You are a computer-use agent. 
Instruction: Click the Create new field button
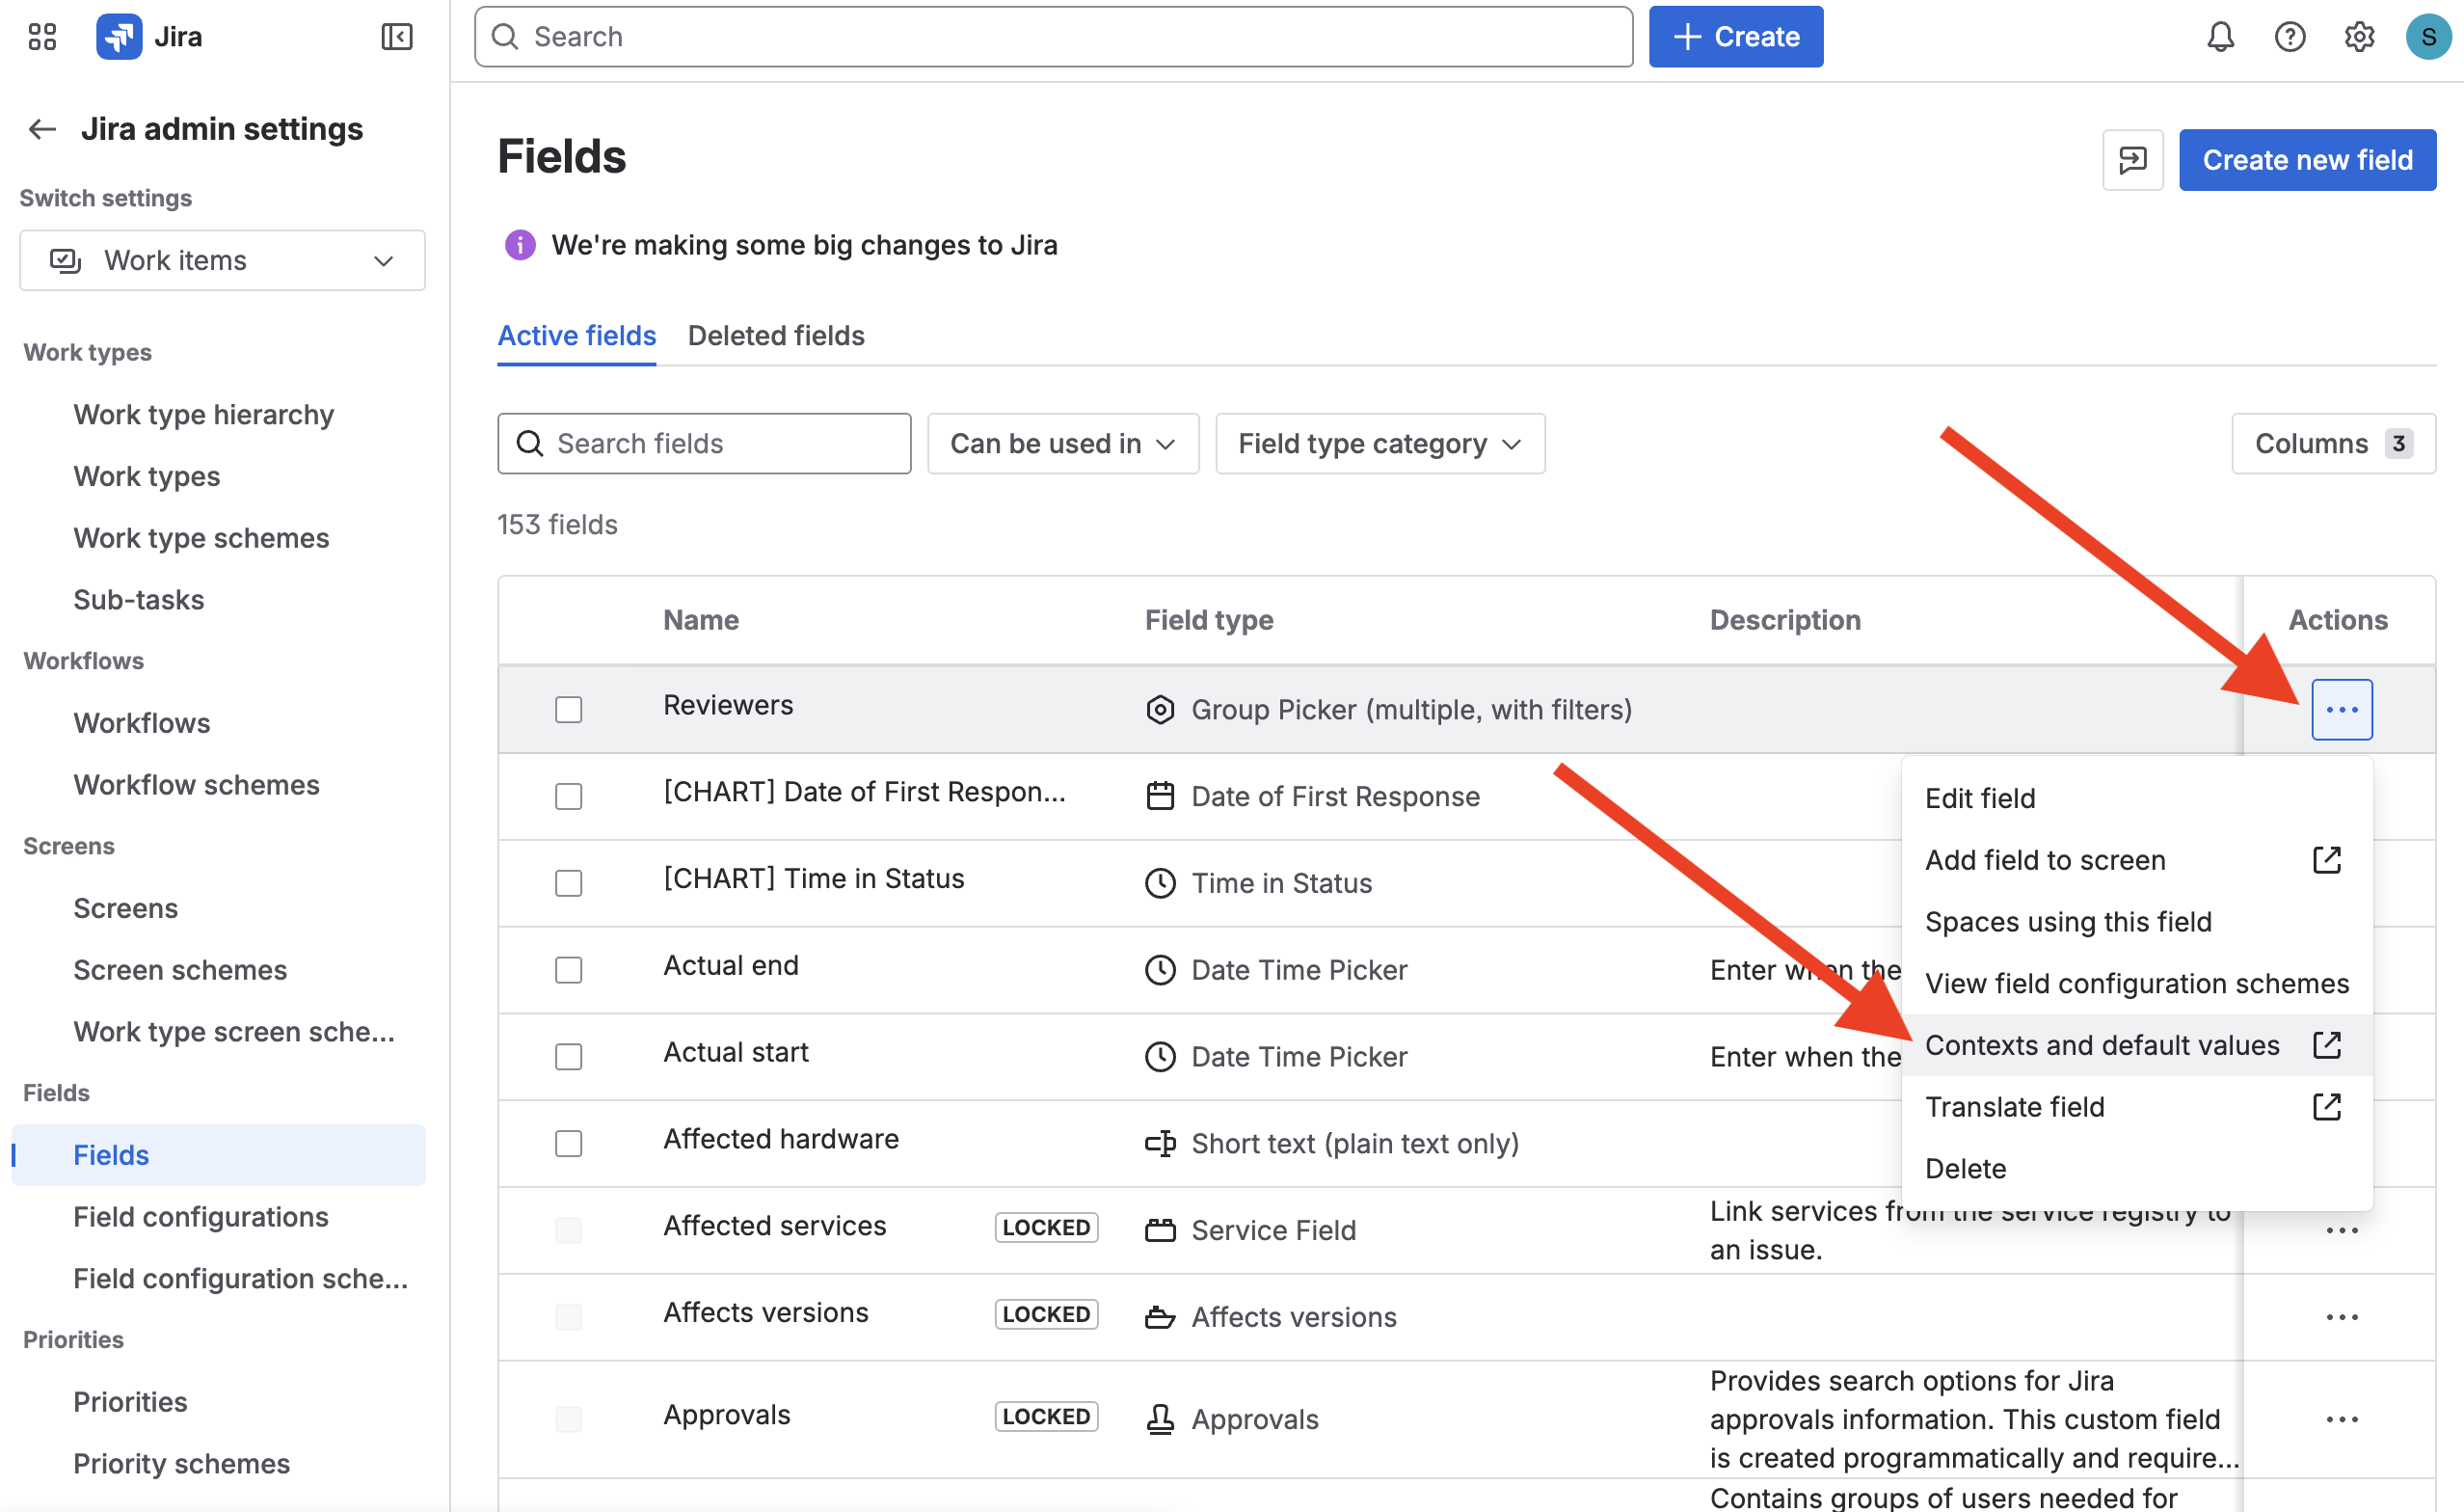(x=2306, y=160)
